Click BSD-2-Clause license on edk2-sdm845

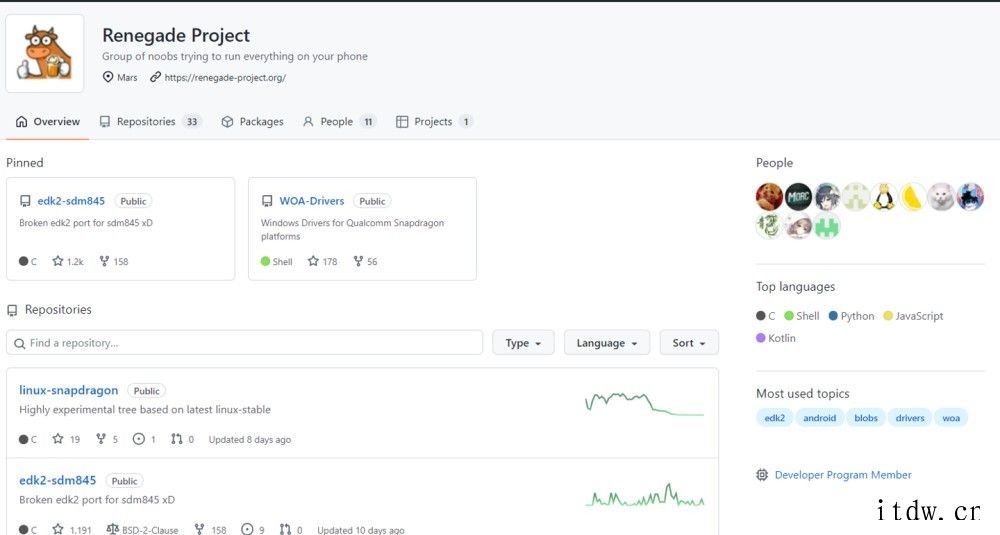coord(142,530)
